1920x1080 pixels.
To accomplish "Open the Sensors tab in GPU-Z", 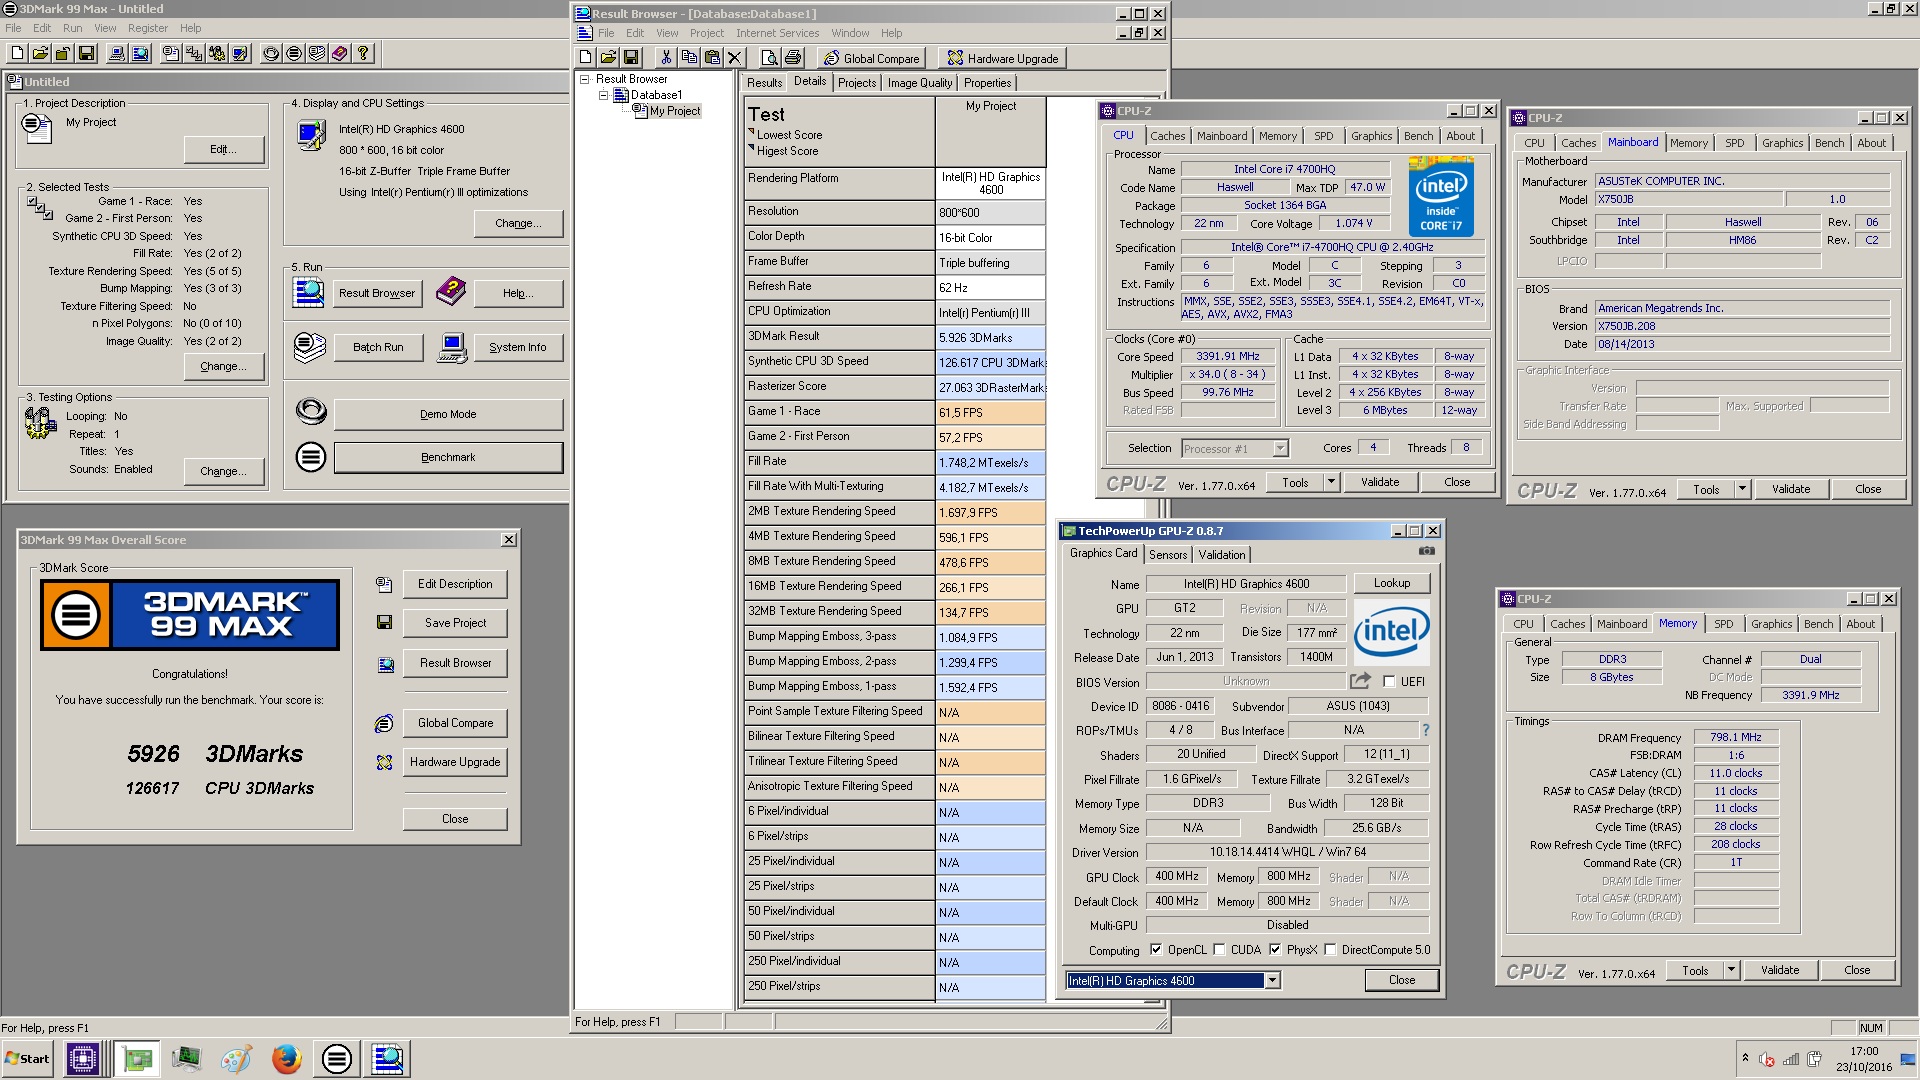I will tap(1168, 555).
